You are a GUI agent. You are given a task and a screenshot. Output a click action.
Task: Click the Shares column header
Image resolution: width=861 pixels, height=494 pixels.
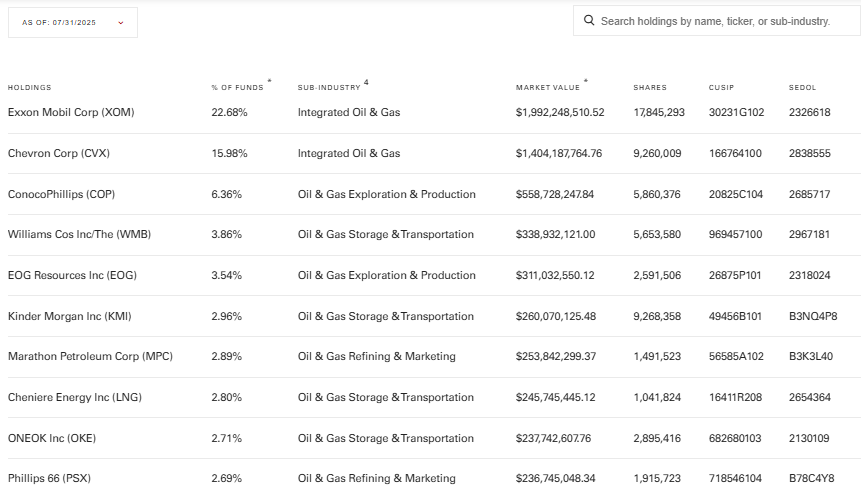pyautogui.click(x=649, y=88)
